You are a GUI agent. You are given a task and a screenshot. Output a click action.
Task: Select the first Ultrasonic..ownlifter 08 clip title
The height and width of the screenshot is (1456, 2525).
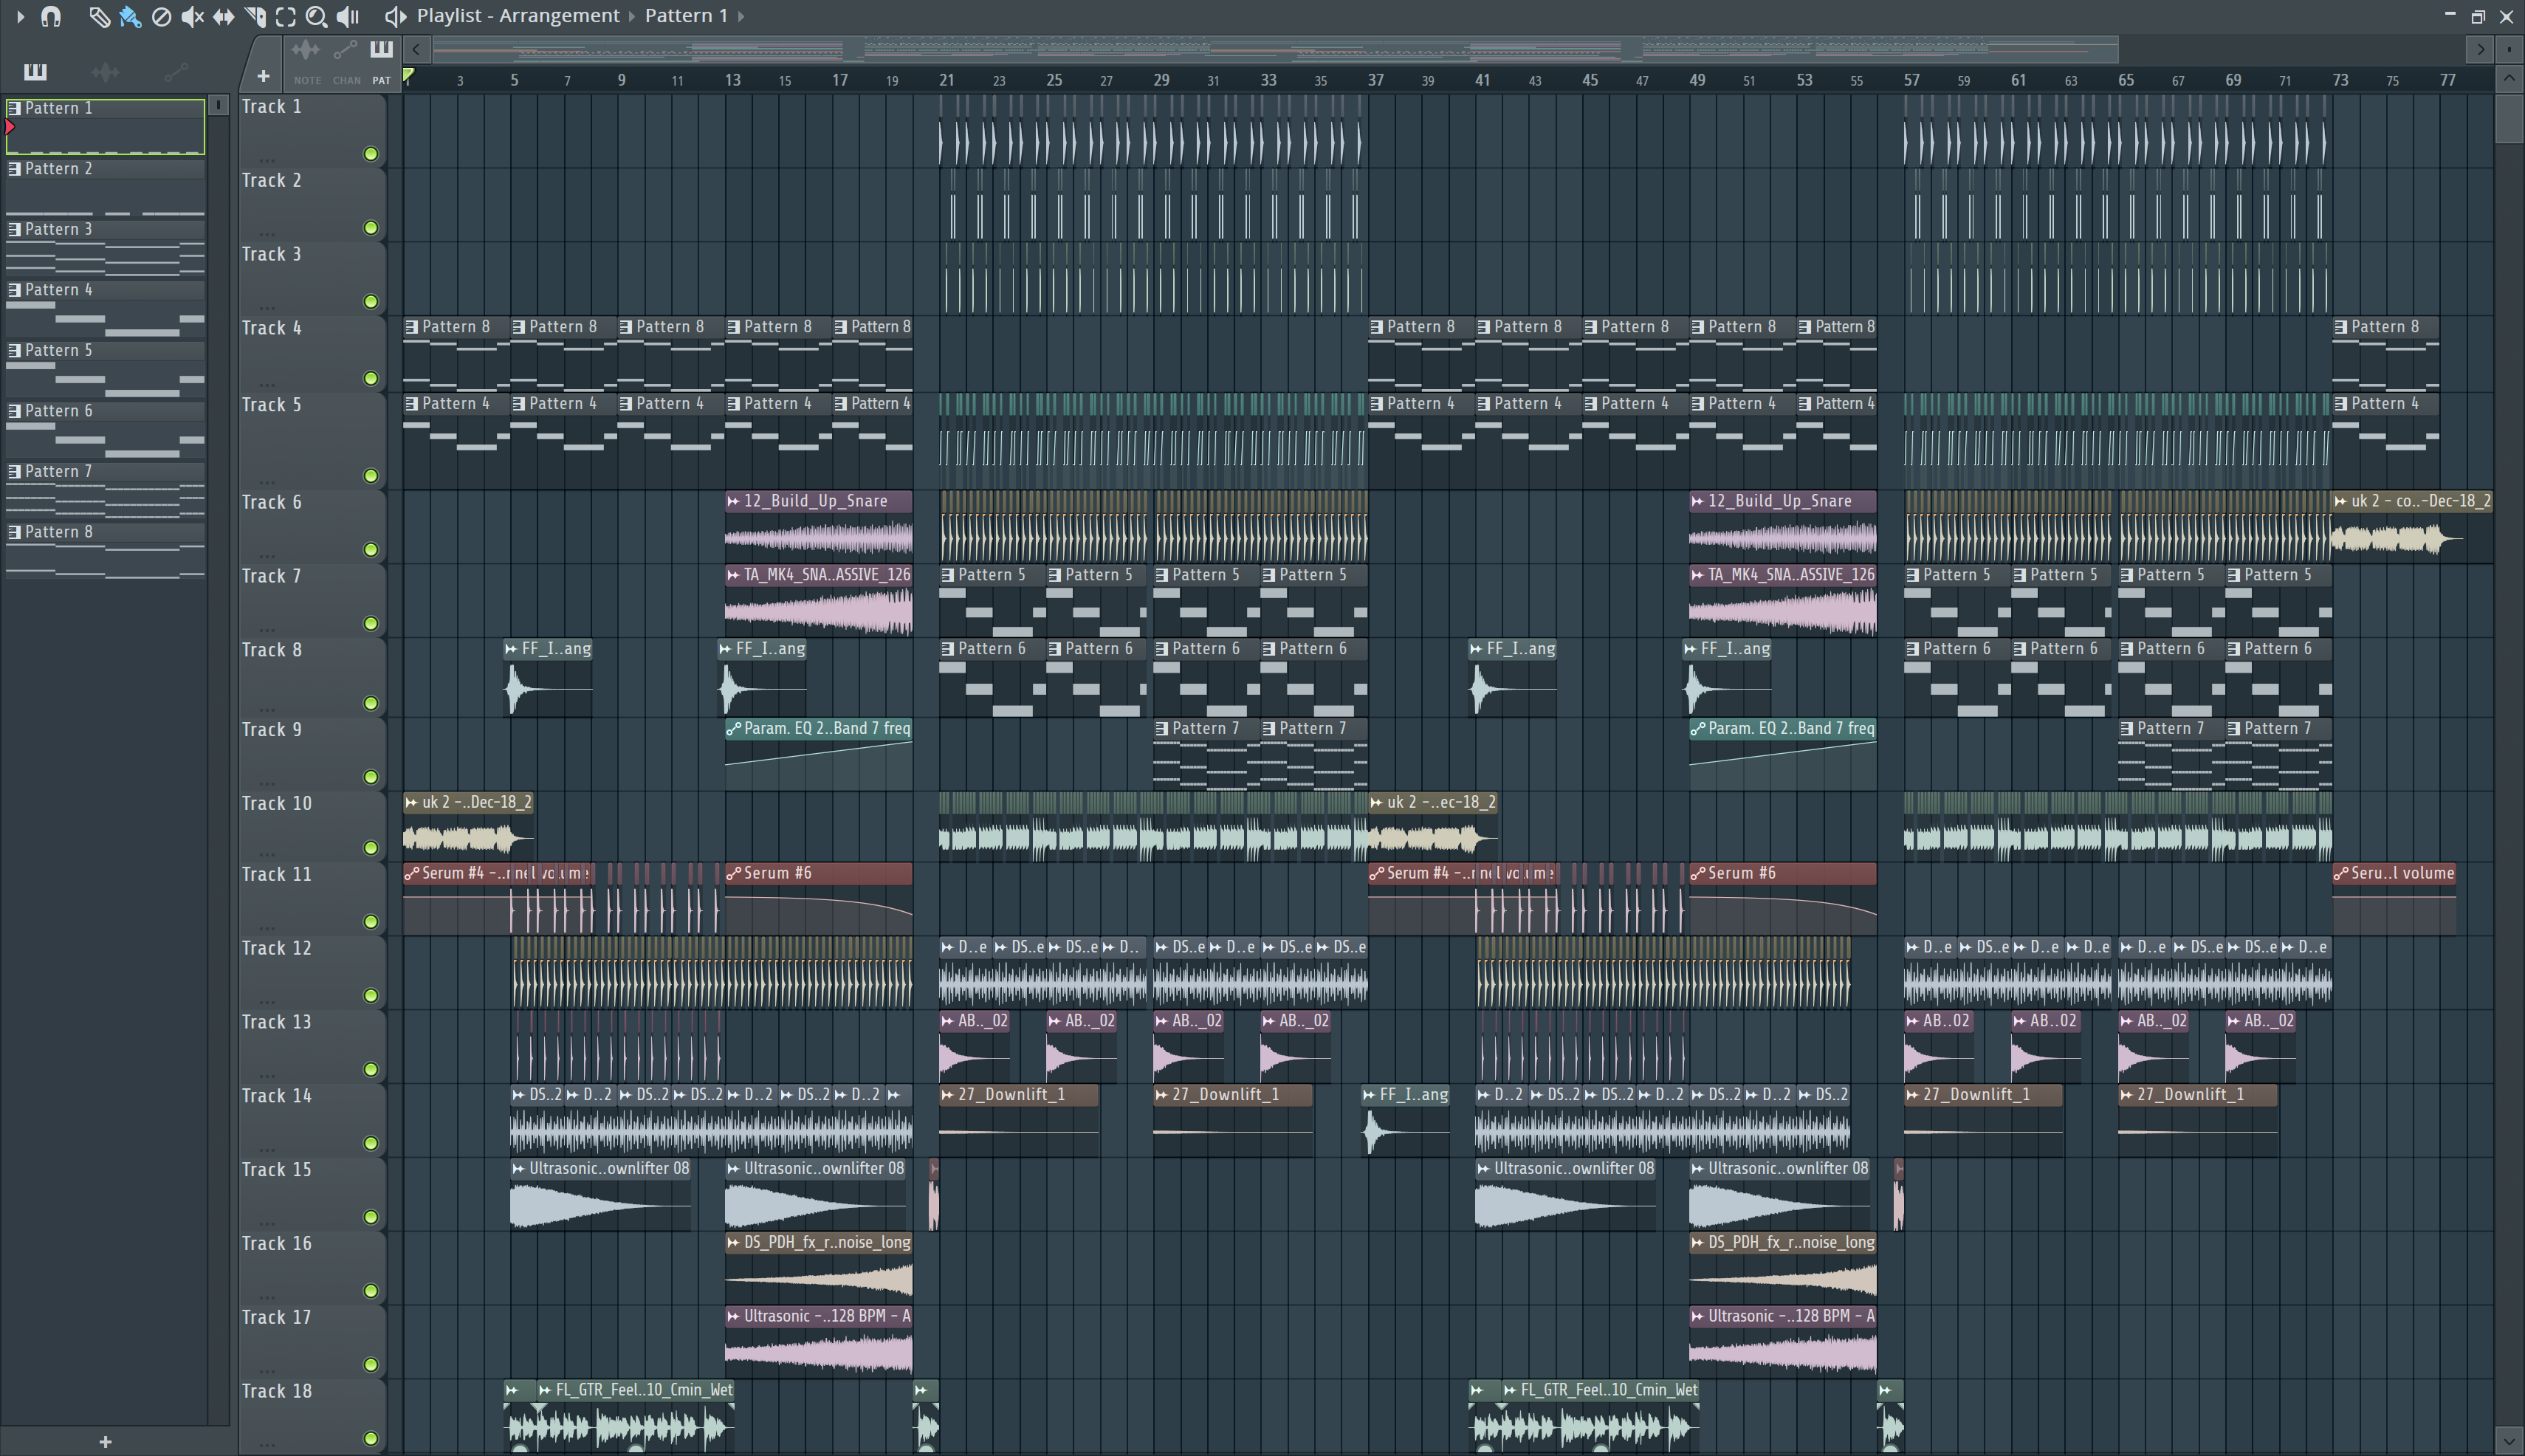coord(608,1168)
